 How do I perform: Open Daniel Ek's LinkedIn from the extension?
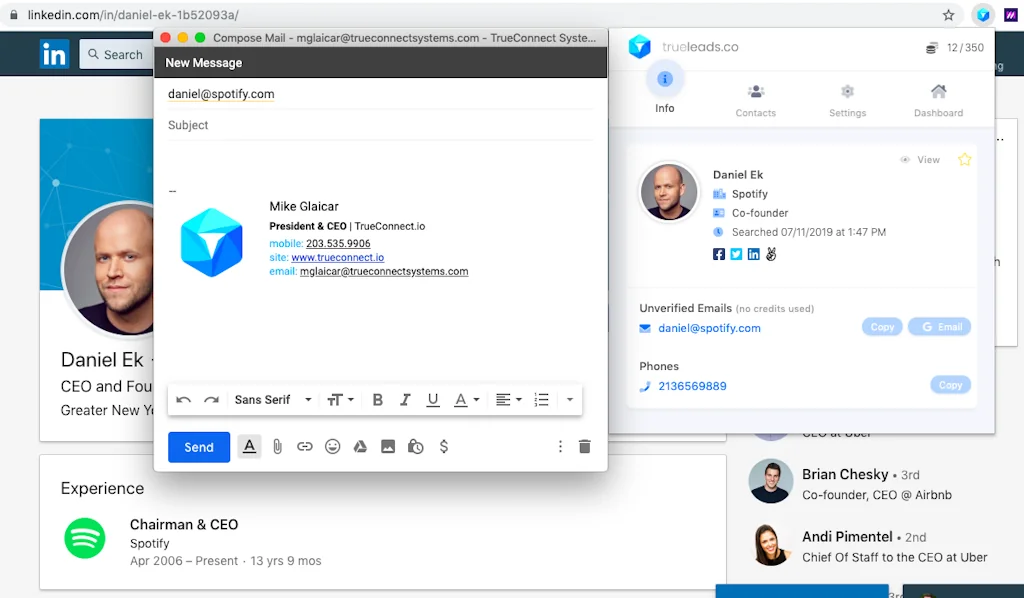(752, 254)
